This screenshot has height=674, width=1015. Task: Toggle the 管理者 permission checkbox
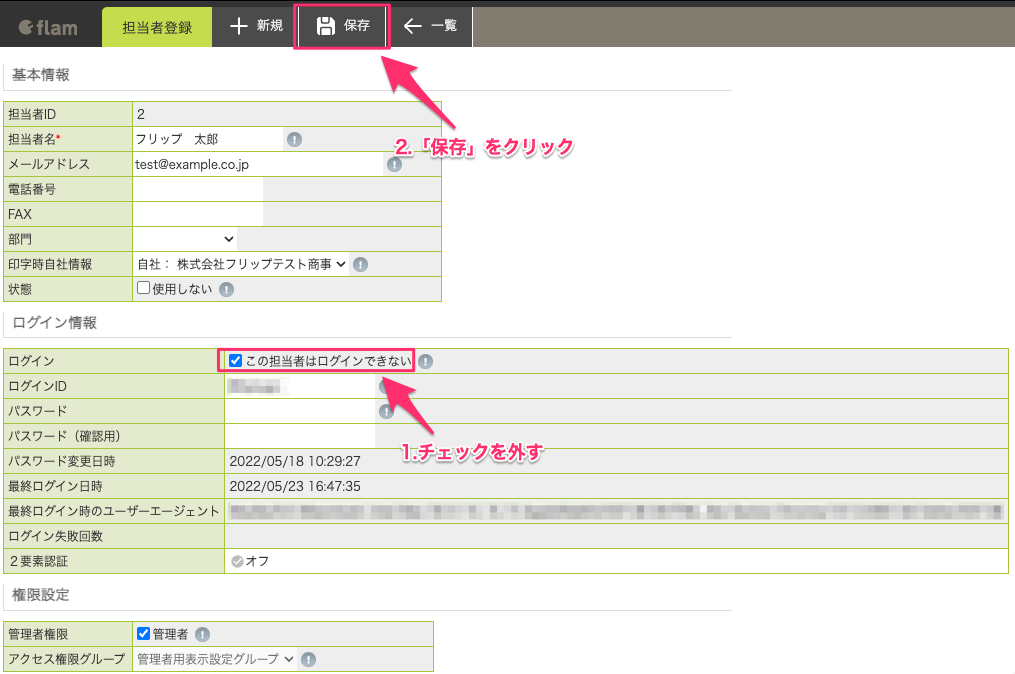click(144, 633)
